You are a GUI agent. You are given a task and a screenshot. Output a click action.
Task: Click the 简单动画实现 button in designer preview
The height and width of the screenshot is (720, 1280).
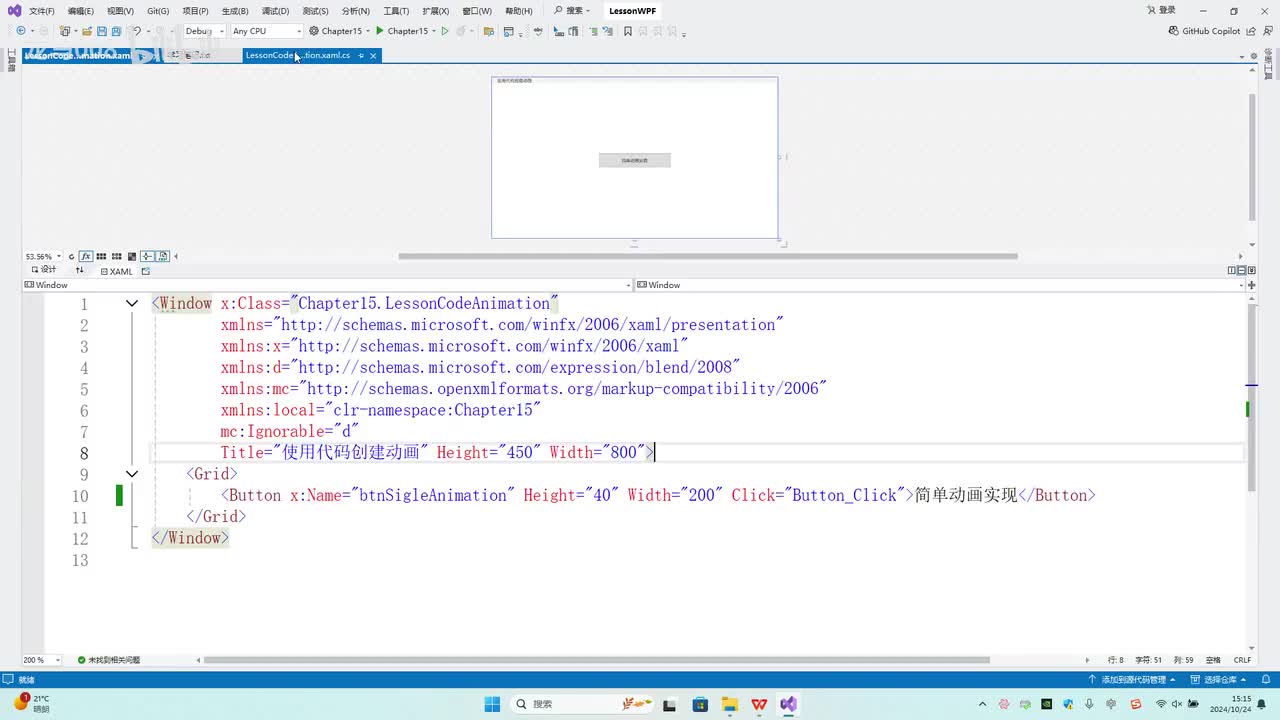coord(635,160)
